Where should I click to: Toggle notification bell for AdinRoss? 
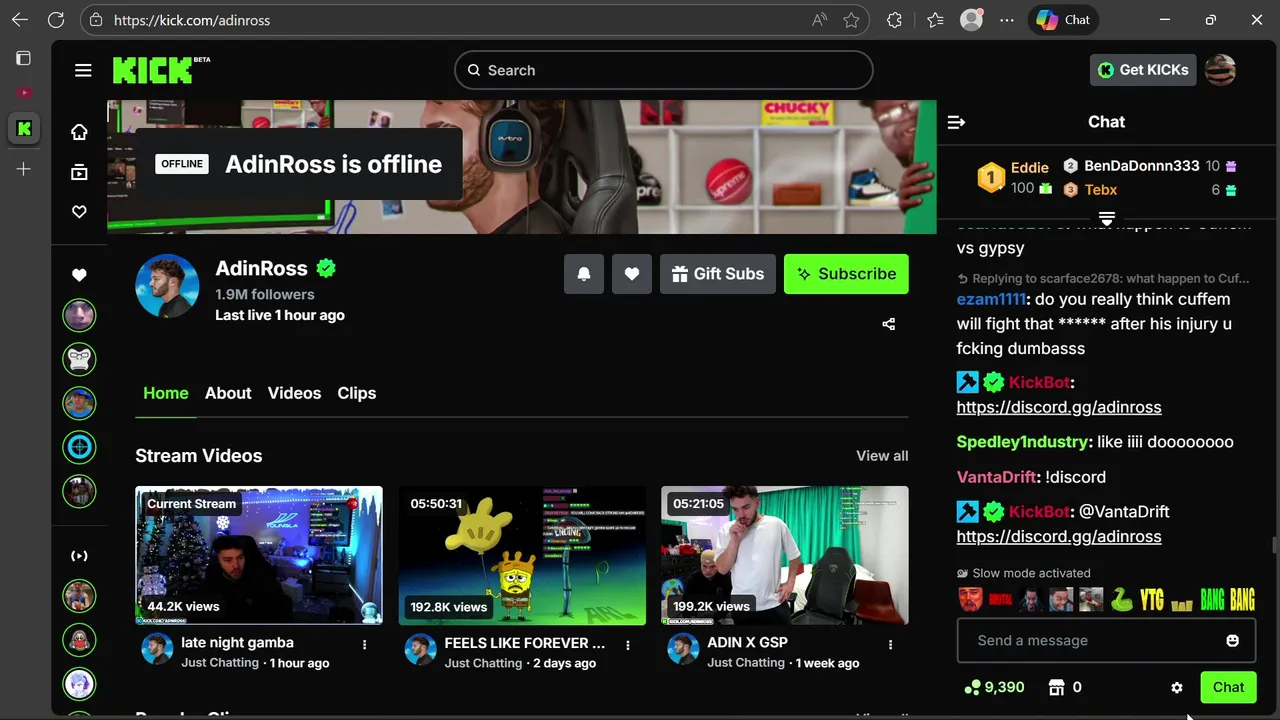point(584,274)
